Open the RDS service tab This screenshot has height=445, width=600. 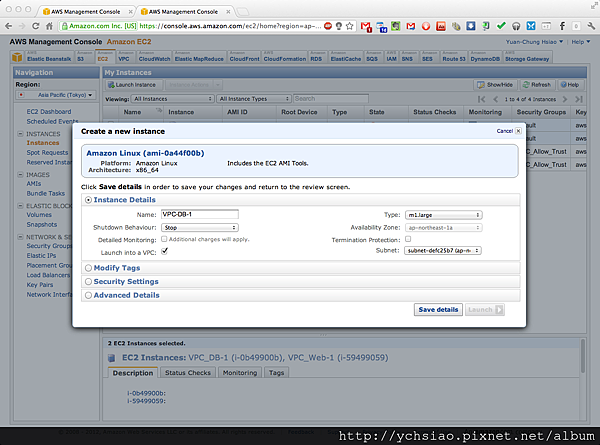coord(316,57)
